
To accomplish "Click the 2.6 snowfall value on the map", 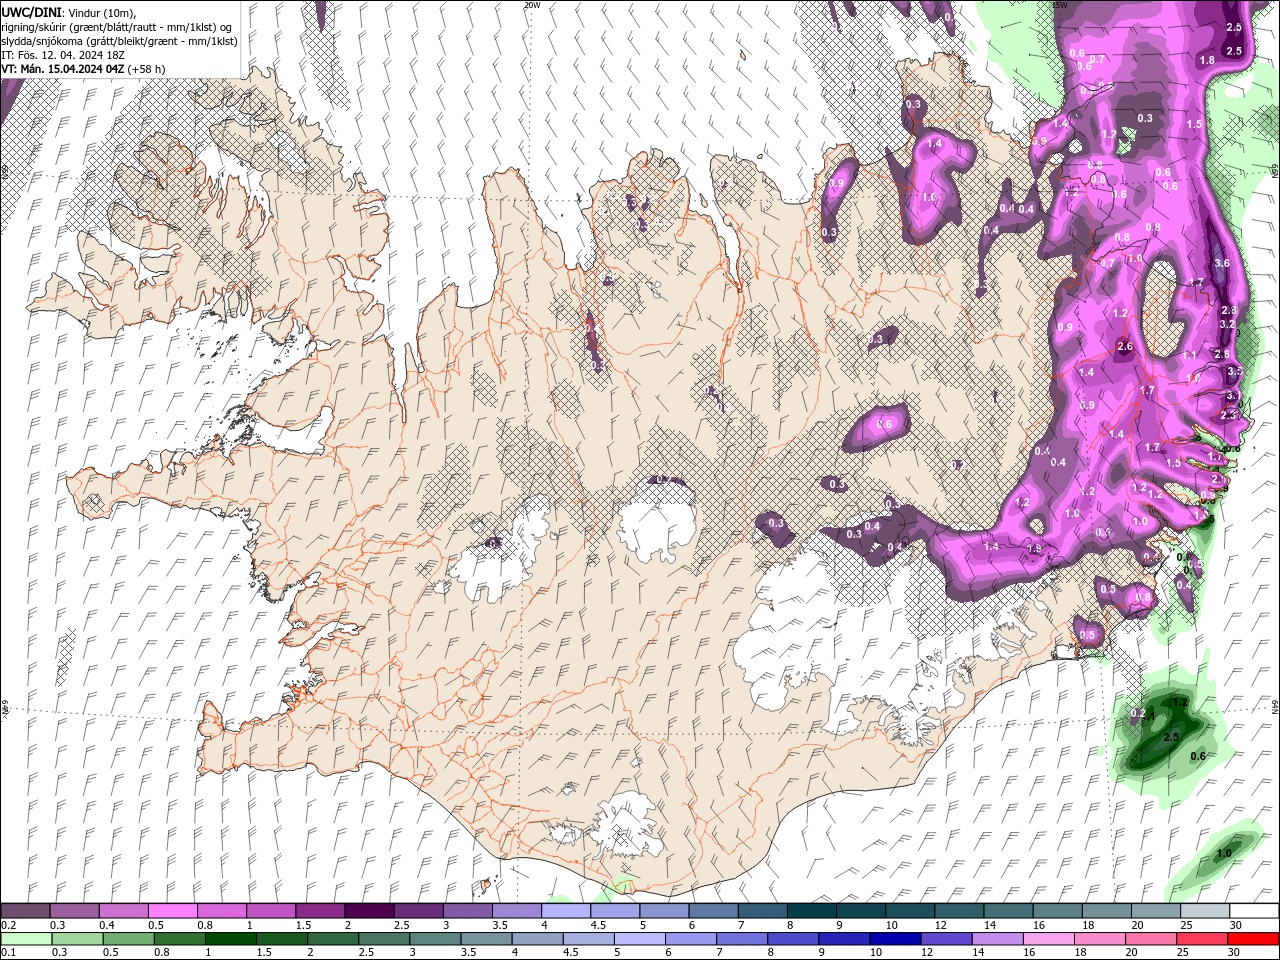I will [1124, 347].
